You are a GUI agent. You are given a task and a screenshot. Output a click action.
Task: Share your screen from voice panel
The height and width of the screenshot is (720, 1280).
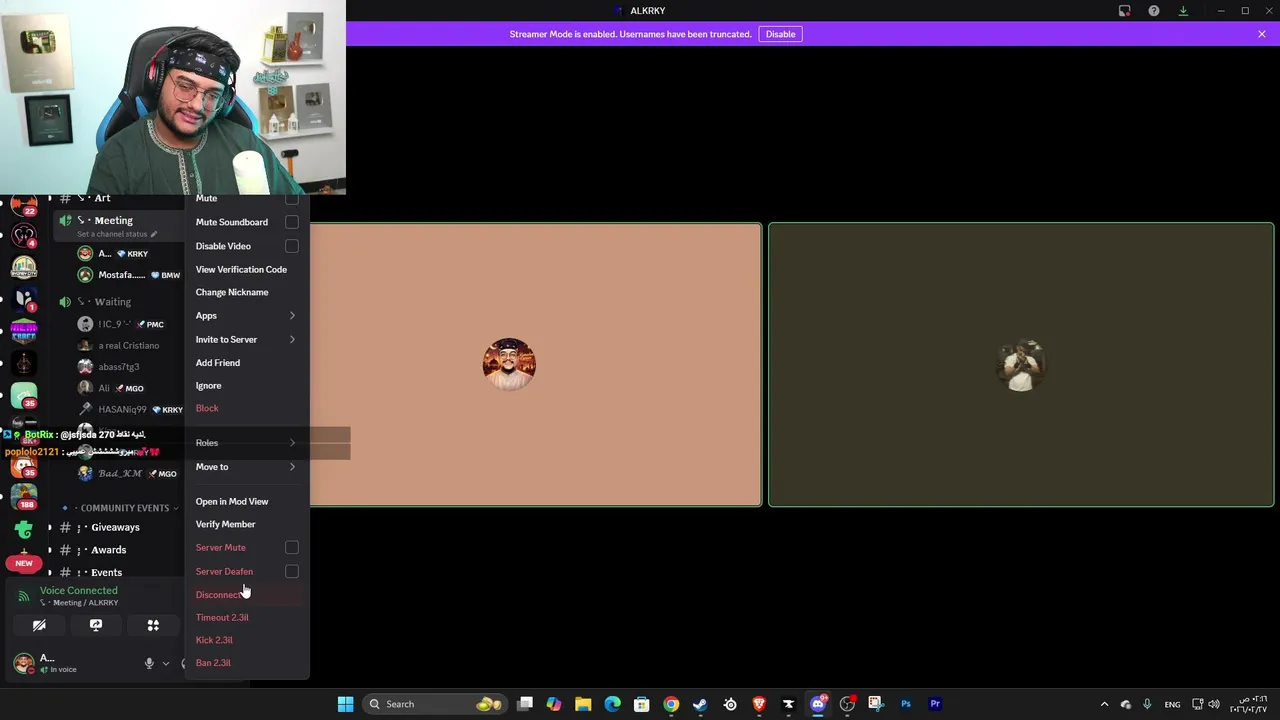coord(96,625)
